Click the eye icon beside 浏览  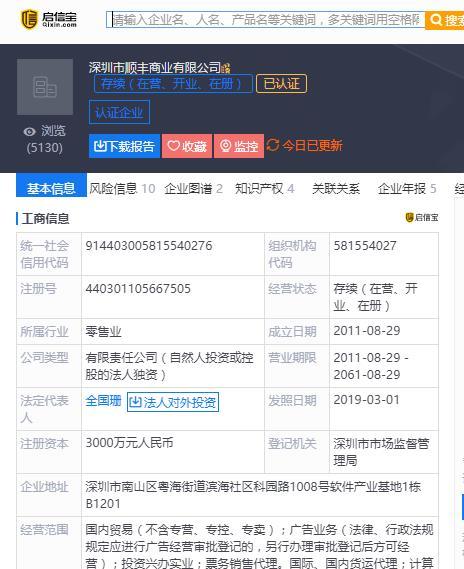[29, 131]
